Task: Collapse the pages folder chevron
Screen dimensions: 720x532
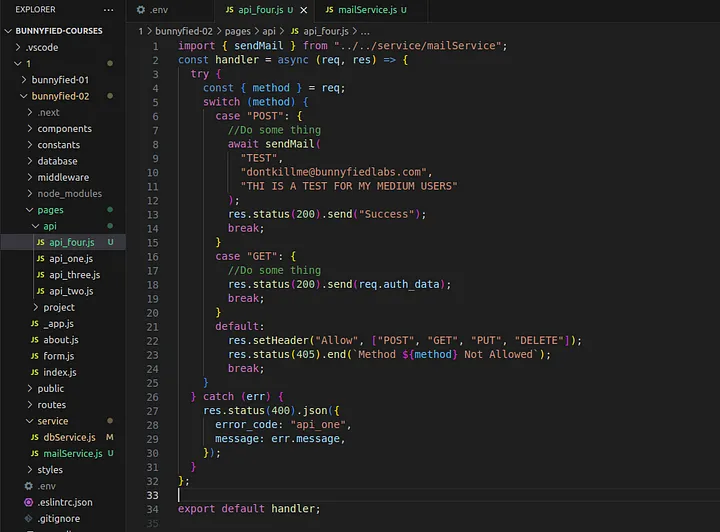Action: click(x=29, y=210)
